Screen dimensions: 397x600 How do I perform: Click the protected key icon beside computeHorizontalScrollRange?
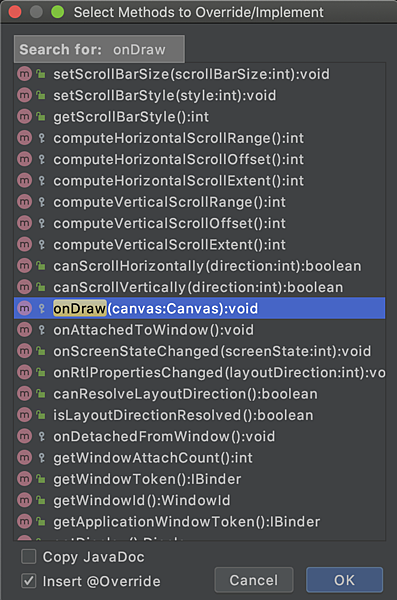click(41, 138)
